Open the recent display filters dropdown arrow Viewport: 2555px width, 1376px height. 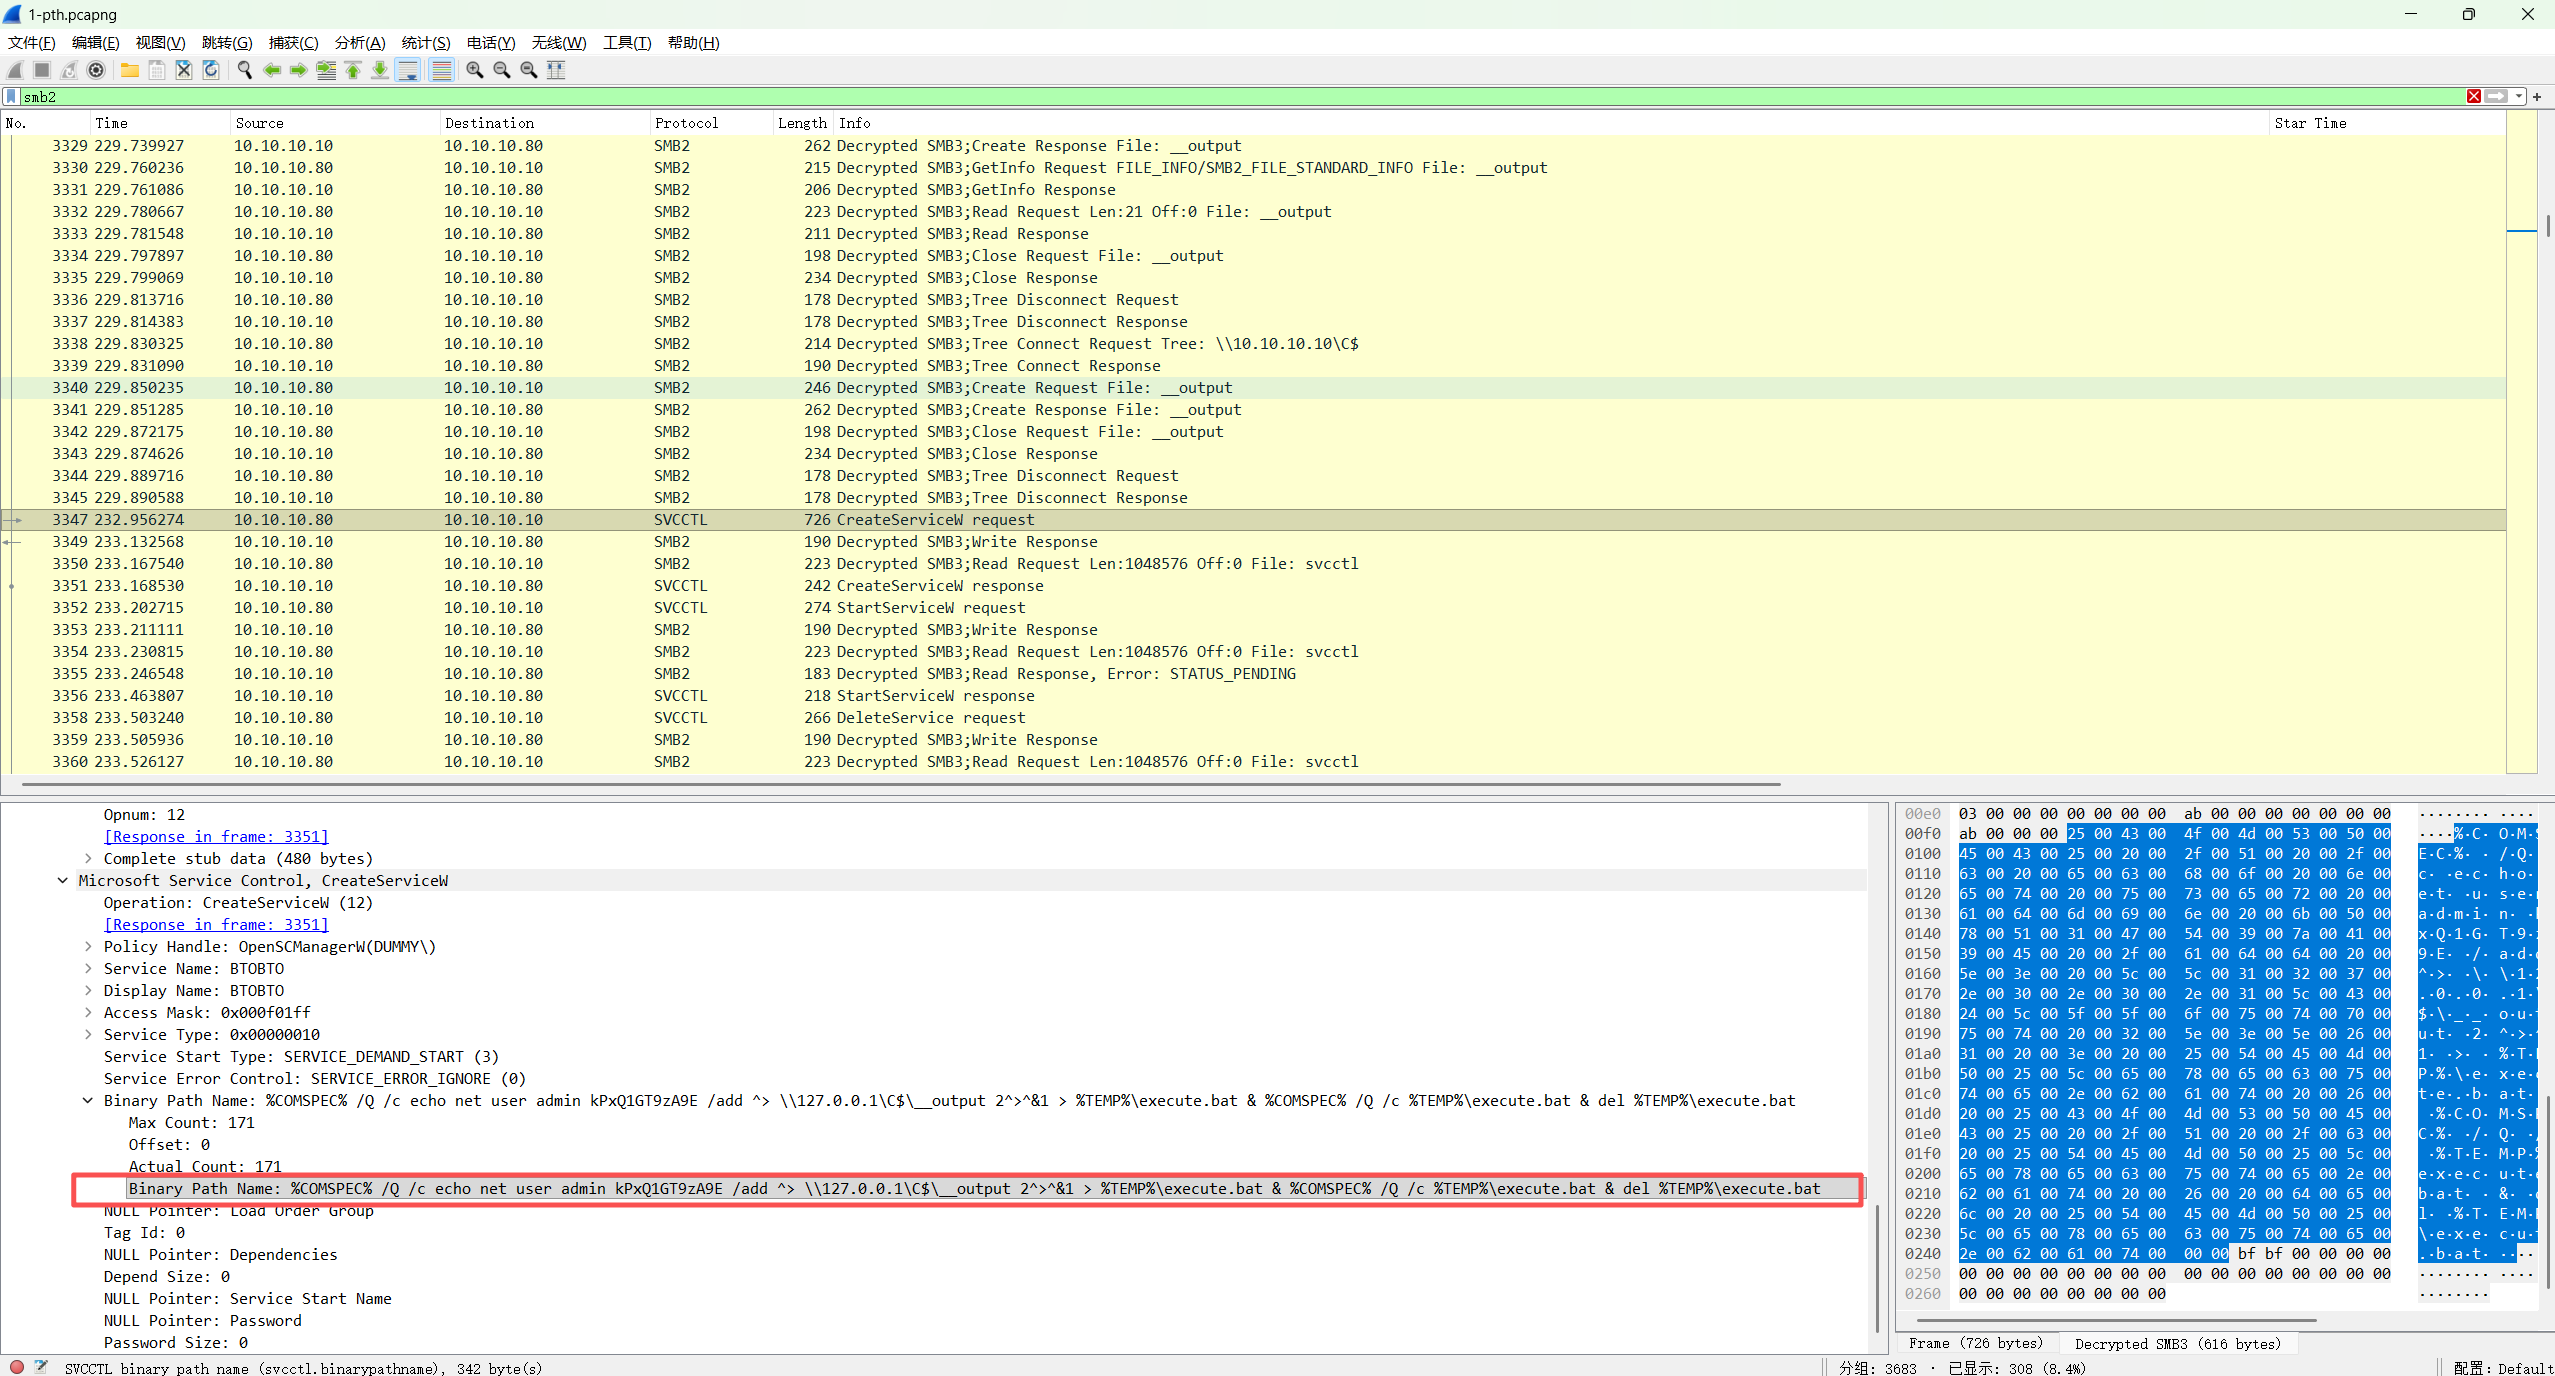point(2519,97)
